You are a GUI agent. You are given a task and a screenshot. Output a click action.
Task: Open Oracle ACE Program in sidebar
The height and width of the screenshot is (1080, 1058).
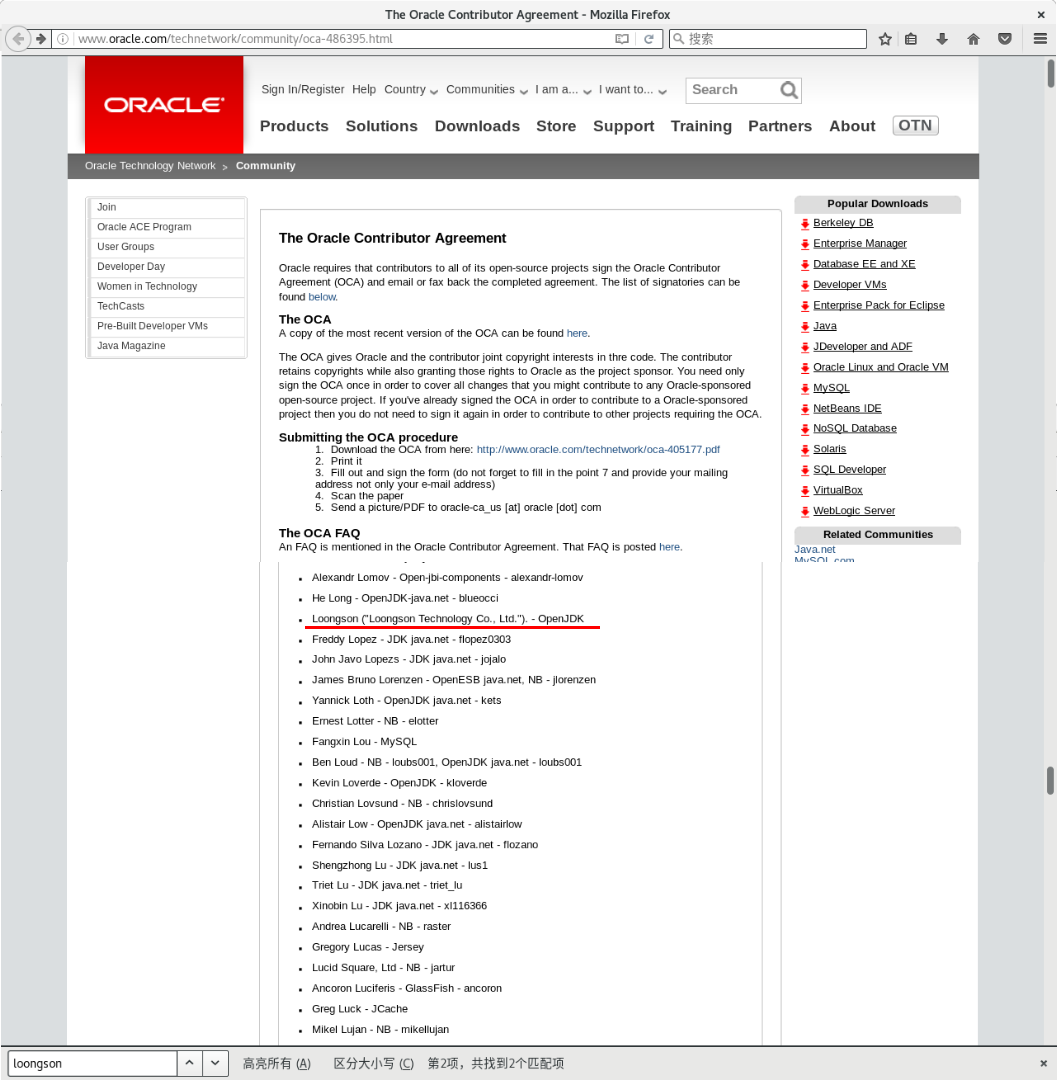(x=144, y=227)
